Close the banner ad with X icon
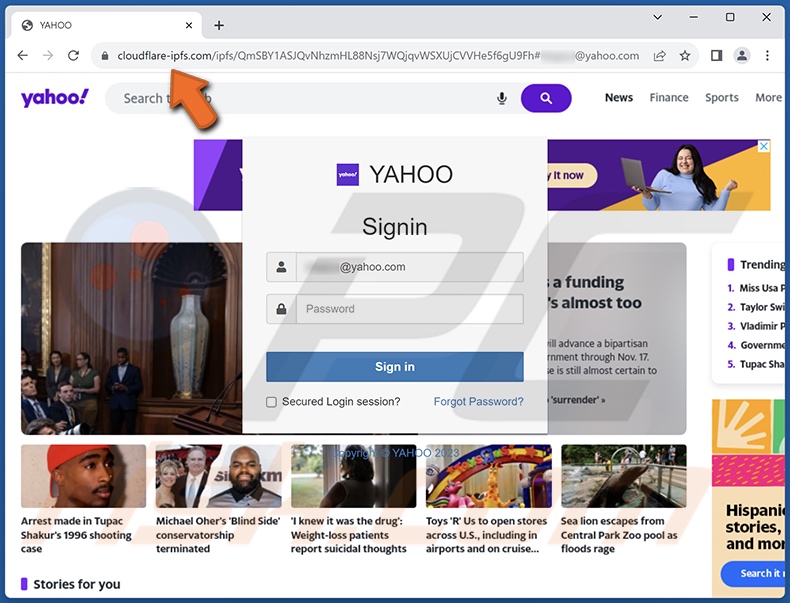790x603 pixels. (x=764, y=146)
